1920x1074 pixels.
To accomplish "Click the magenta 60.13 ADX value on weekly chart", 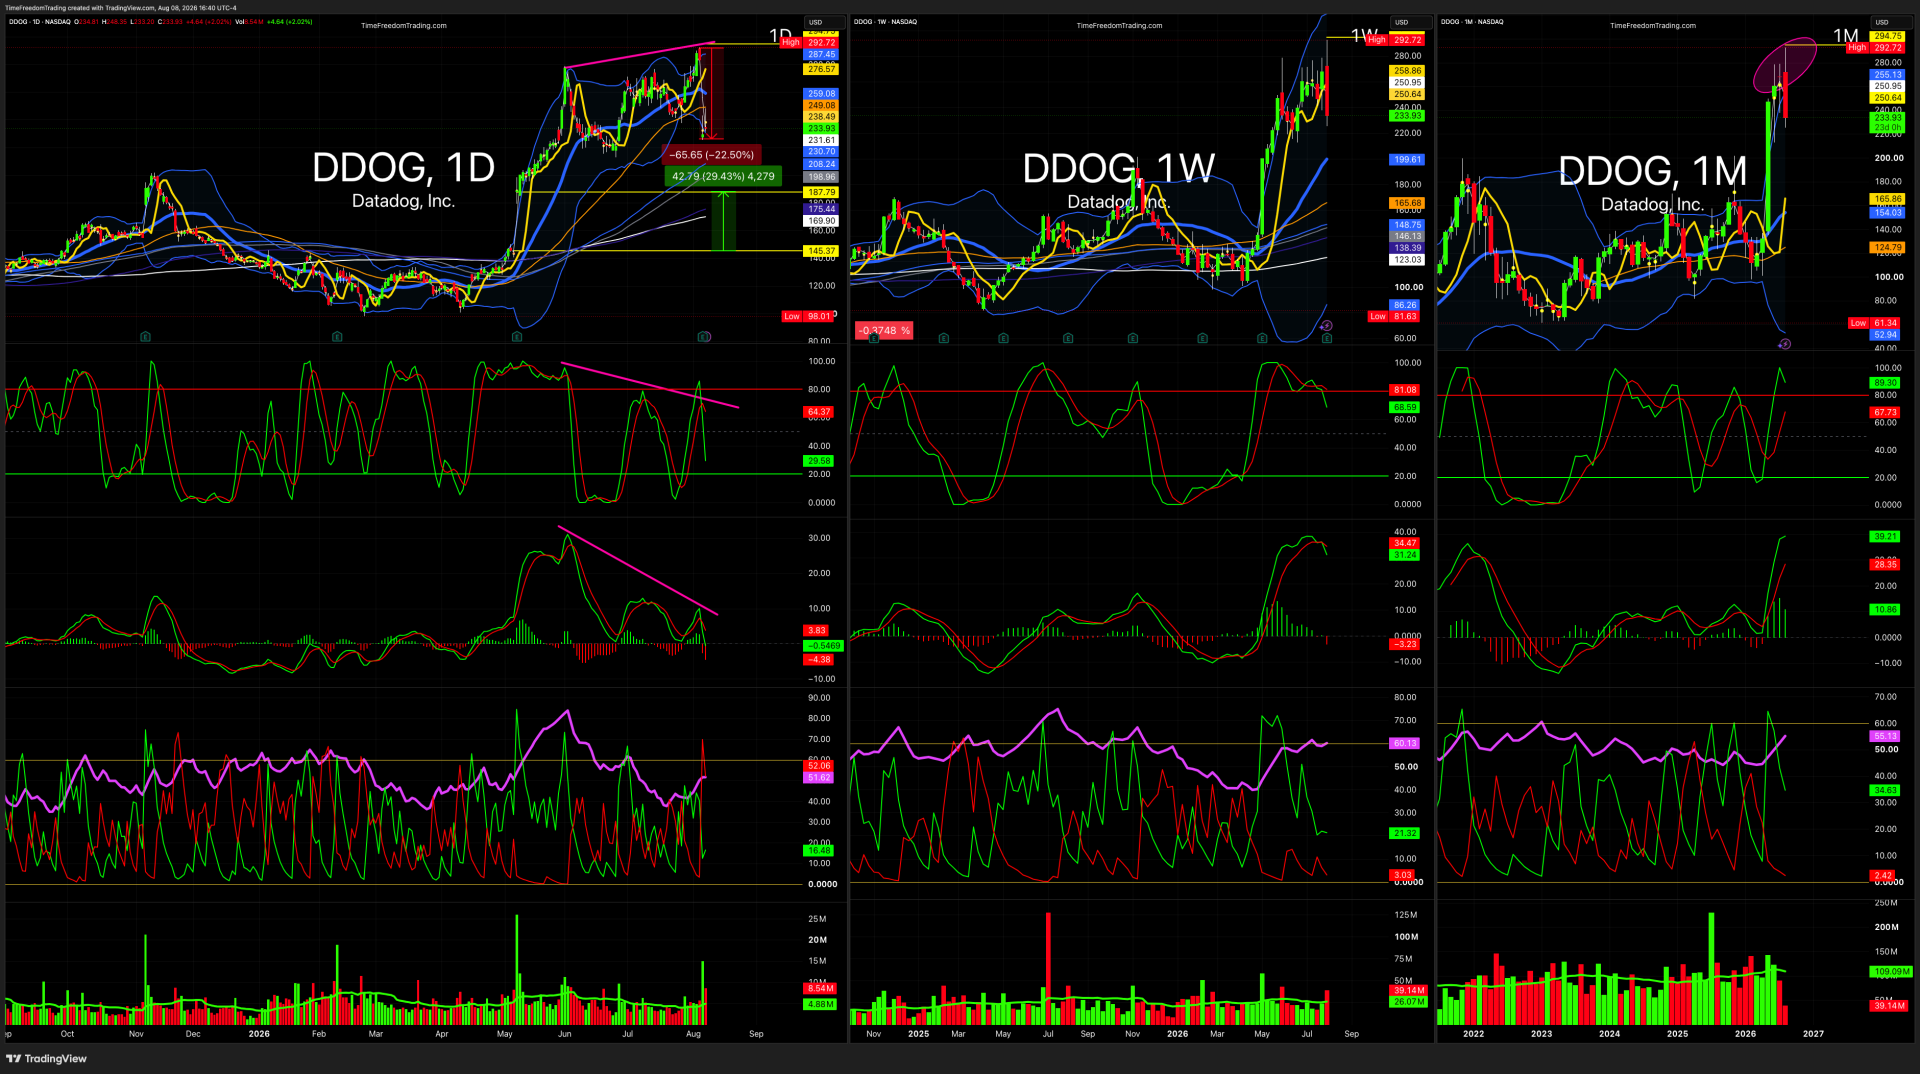I will tap(1405, 743).
